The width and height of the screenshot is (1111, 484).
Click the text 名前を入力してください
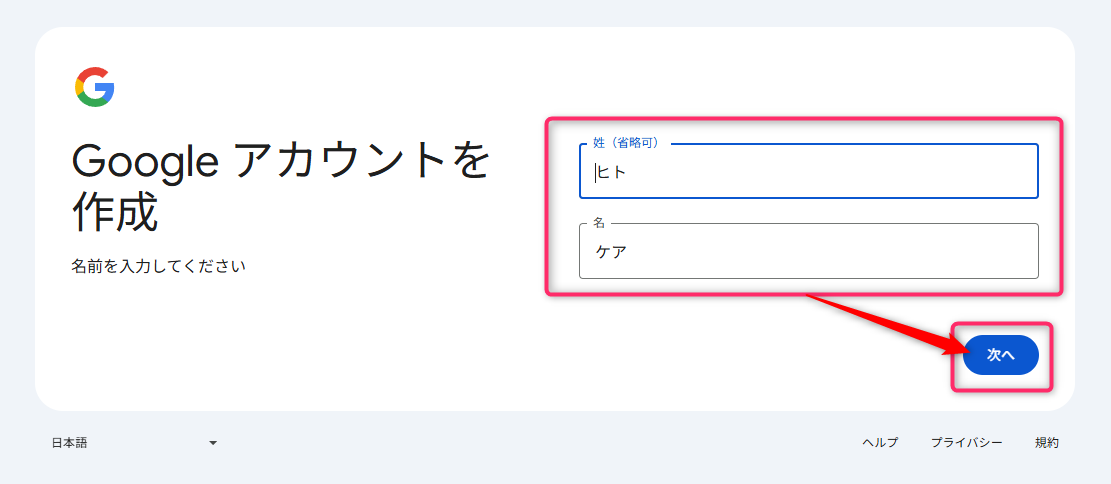pyautogui.click(x=158, y=266)
